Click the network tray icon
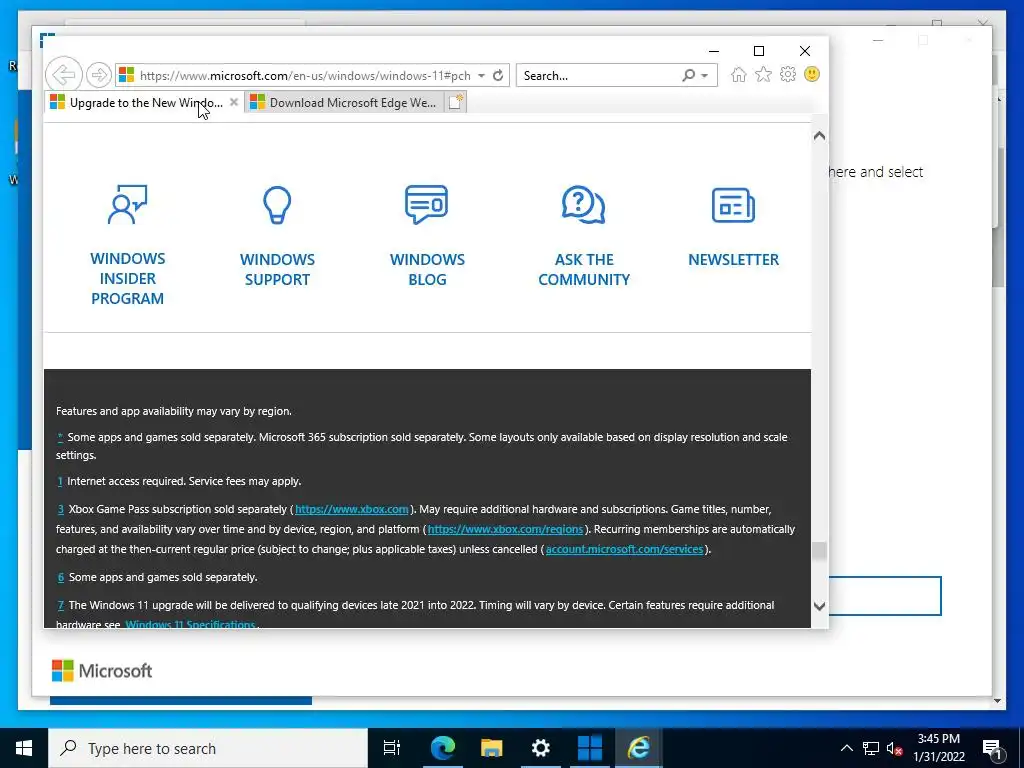This screenshot has height=768, width=1024. click(871, 748)
